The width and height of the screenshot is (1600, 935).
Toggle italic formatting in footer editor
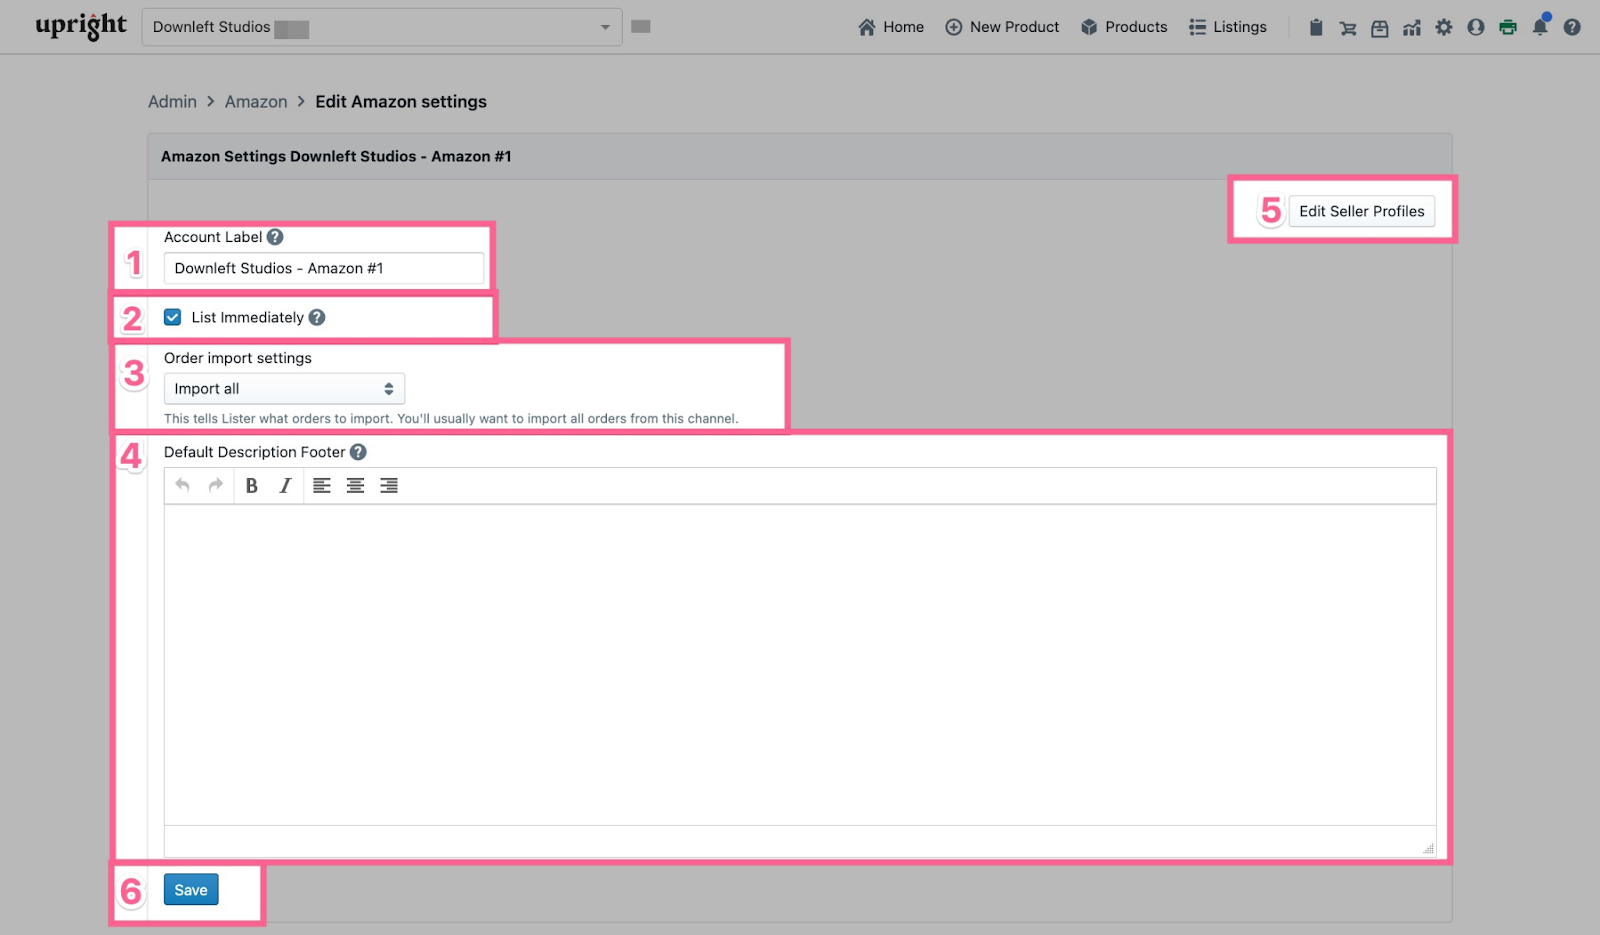(x=285, y=485)
